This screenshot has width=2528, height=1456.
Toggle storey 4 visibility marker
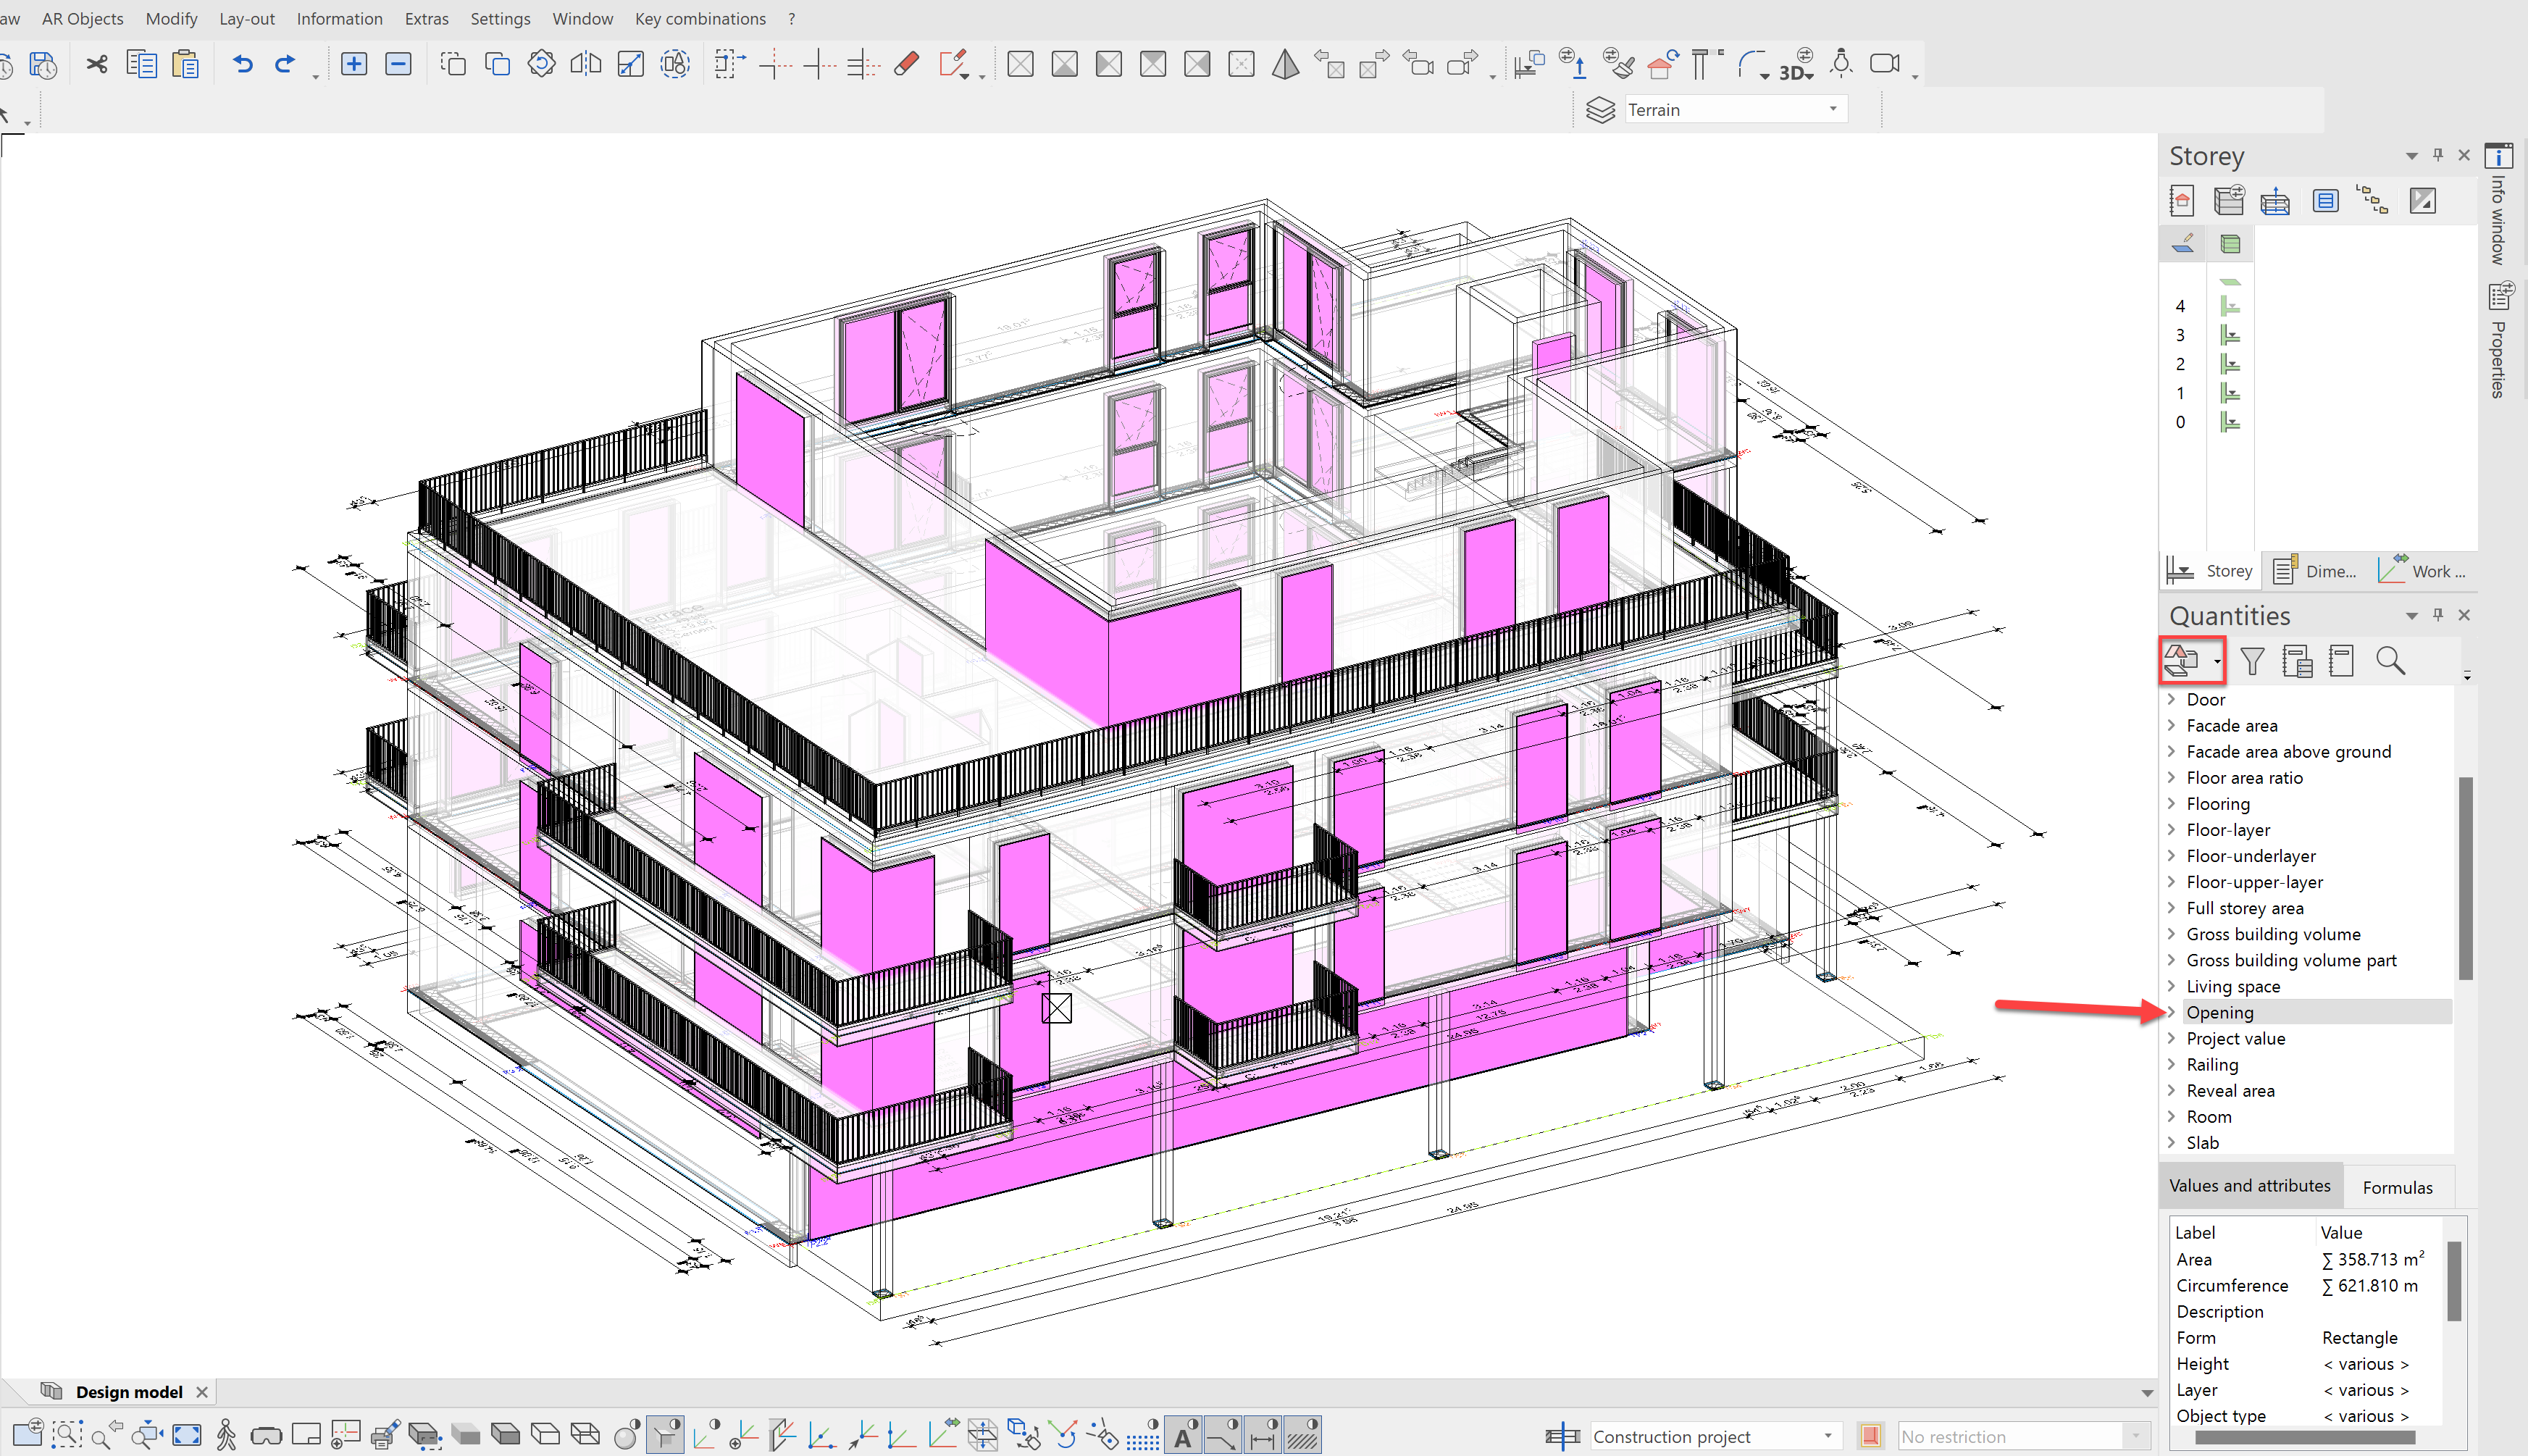2230,306
